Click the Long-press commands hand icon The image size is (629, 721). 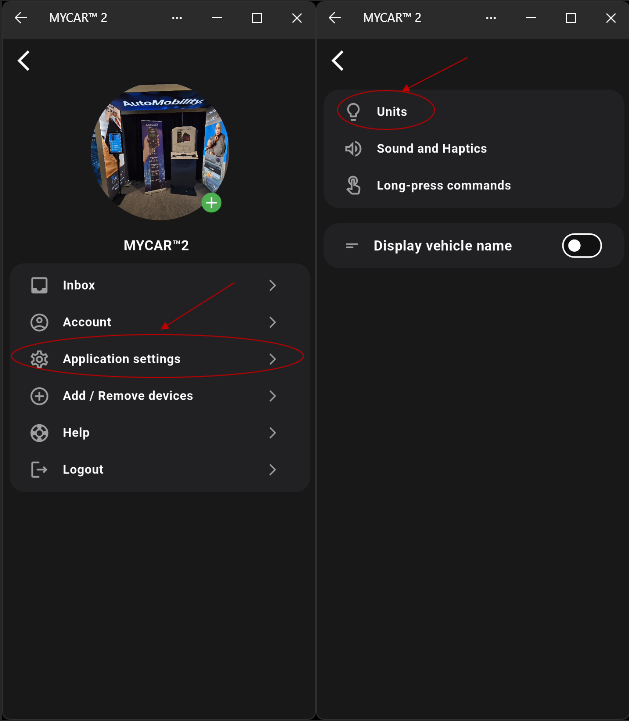click(x=353, y=185)
